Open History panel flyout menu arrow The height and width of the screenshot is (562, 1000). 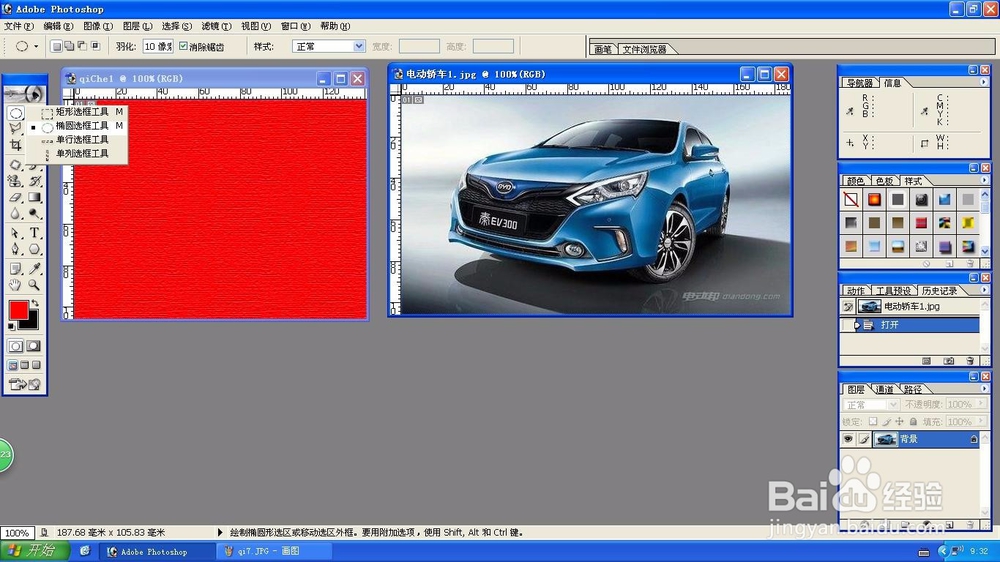coord(983,290)
